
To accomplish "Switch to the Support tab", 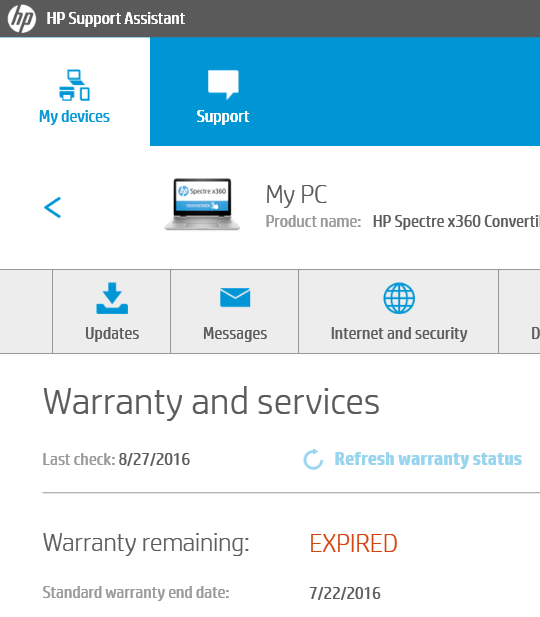I will click(223, 92).
